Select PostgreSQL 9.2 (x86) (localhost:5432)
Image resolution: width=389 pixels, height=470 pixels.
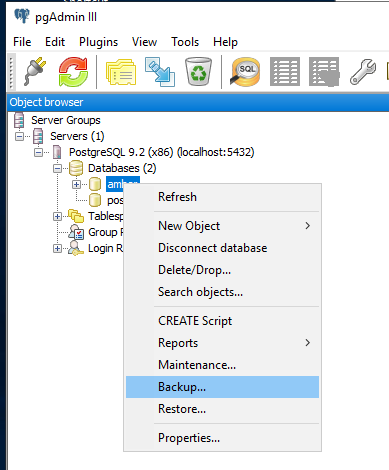click(x=162, y=152)
